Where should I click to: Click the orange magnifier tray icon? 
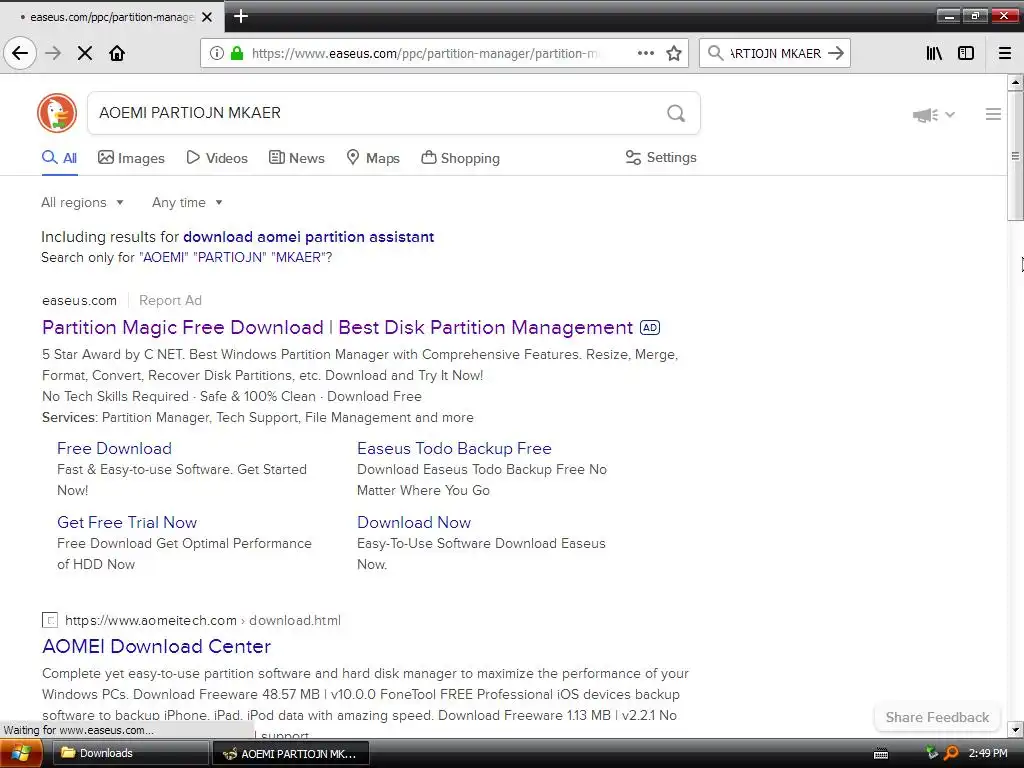[952, 754]
